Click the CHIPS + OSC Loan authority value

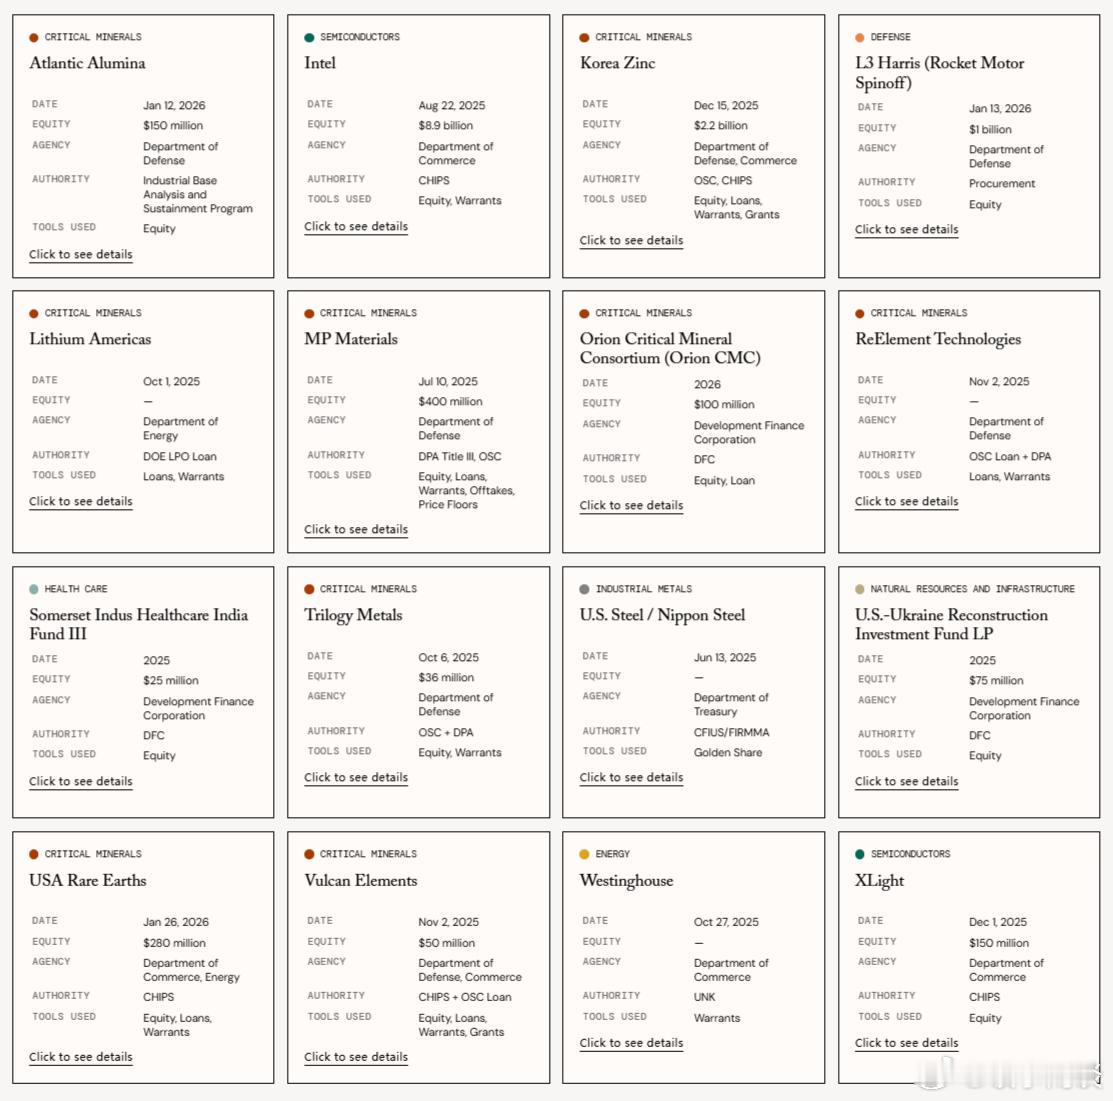tap(464, 997)
